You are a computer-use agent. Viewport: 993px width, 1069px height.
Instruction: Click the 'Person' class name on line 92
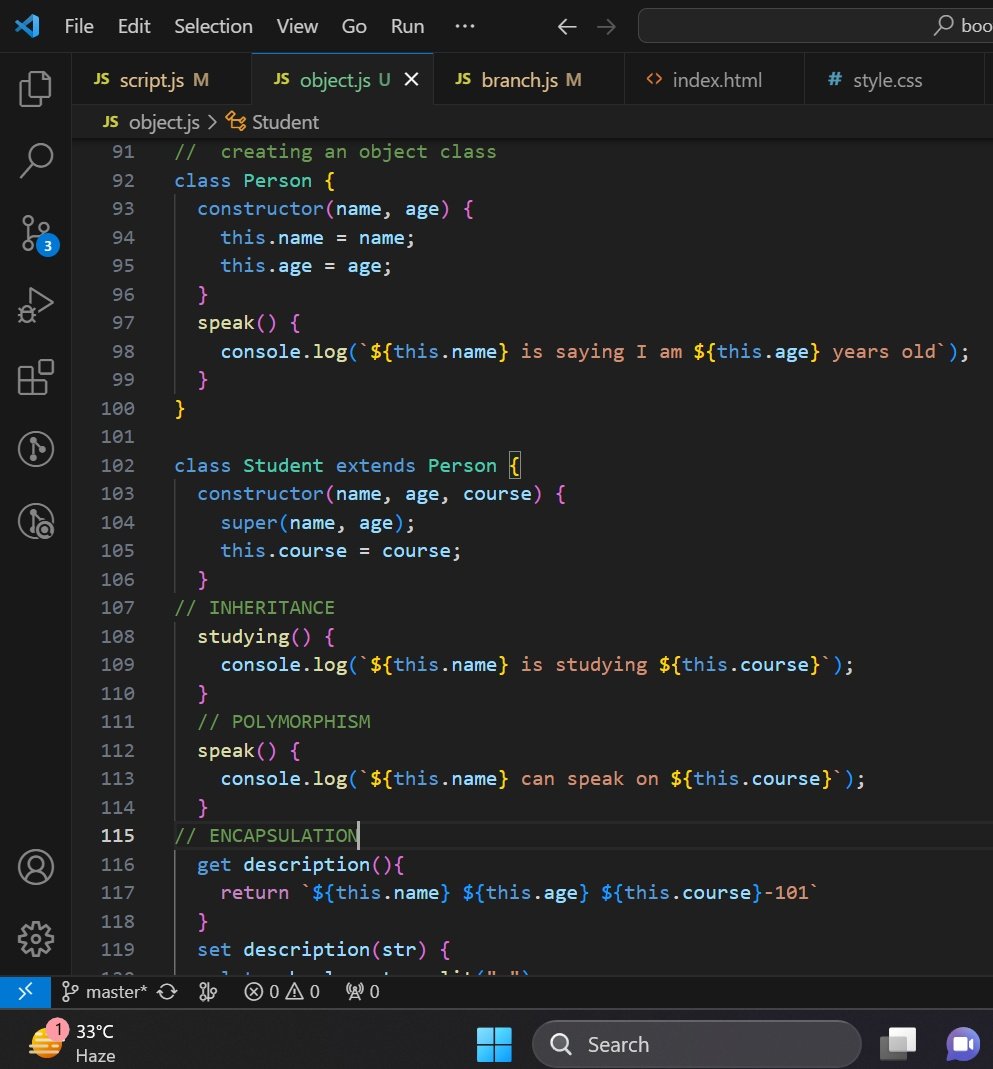pos(277,181)
